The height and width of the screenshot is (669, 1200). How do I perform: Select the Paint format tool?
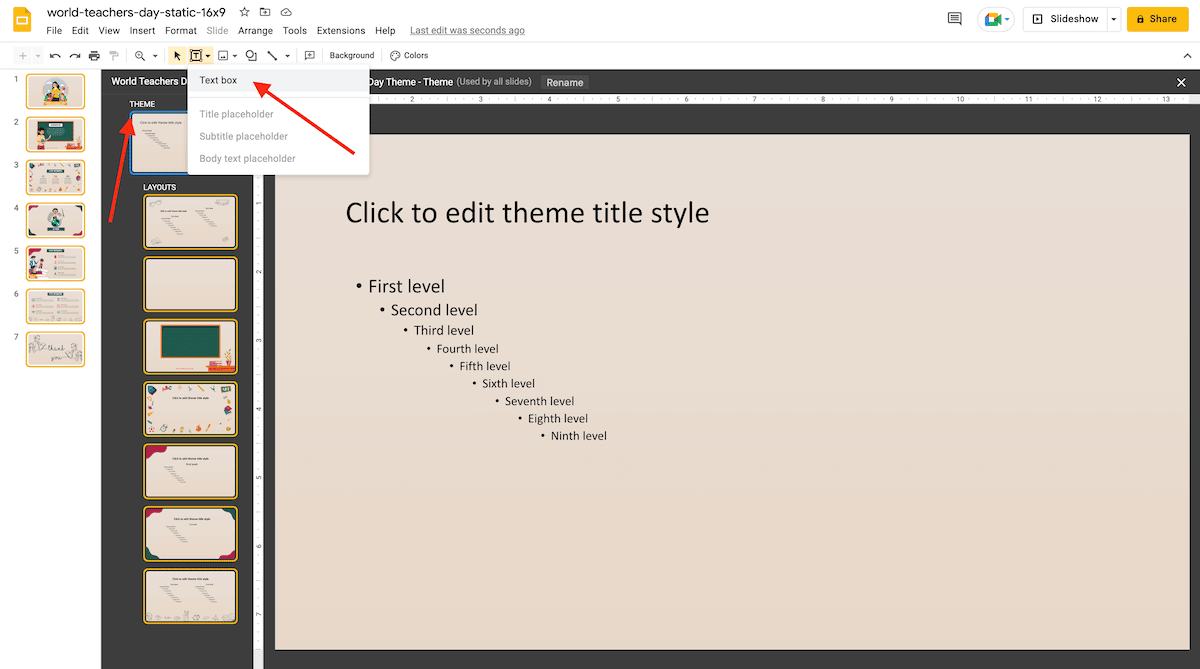[x=113, y=55]
